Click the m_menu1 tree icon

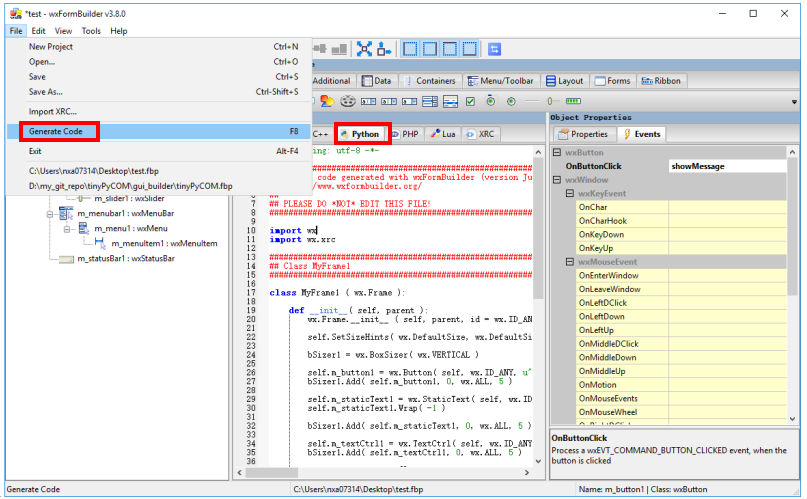point(84,228)
